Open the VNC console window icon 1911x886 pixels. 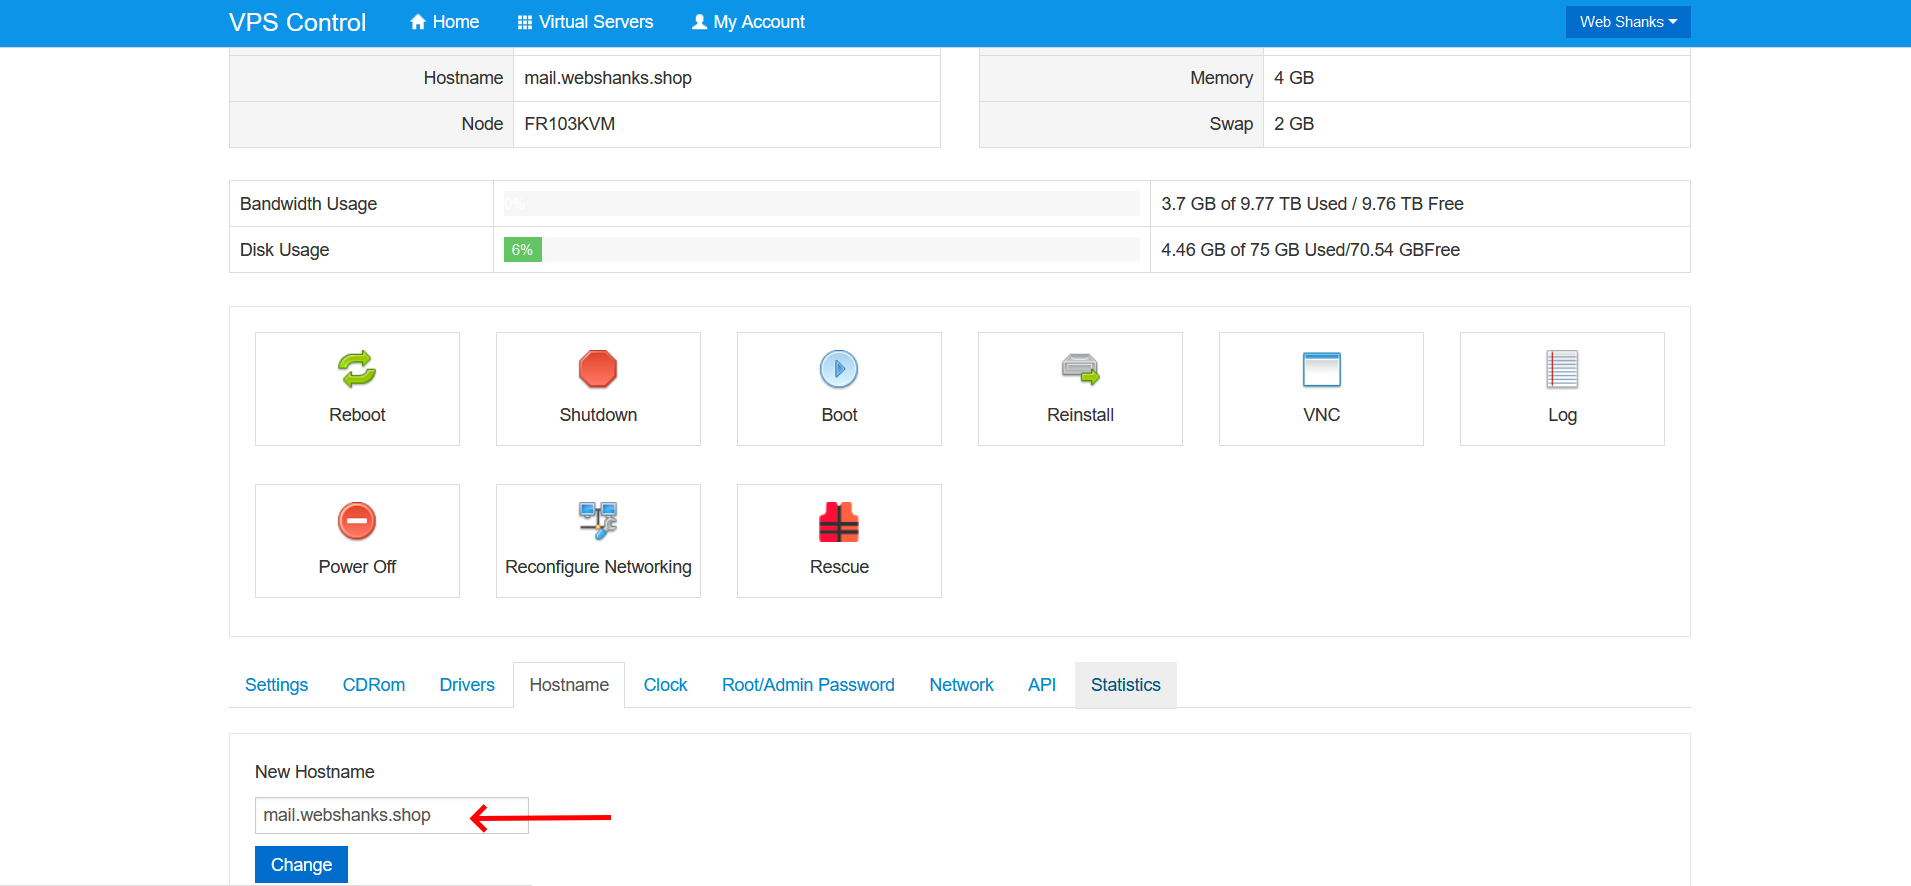click(x=1321, y=369)
